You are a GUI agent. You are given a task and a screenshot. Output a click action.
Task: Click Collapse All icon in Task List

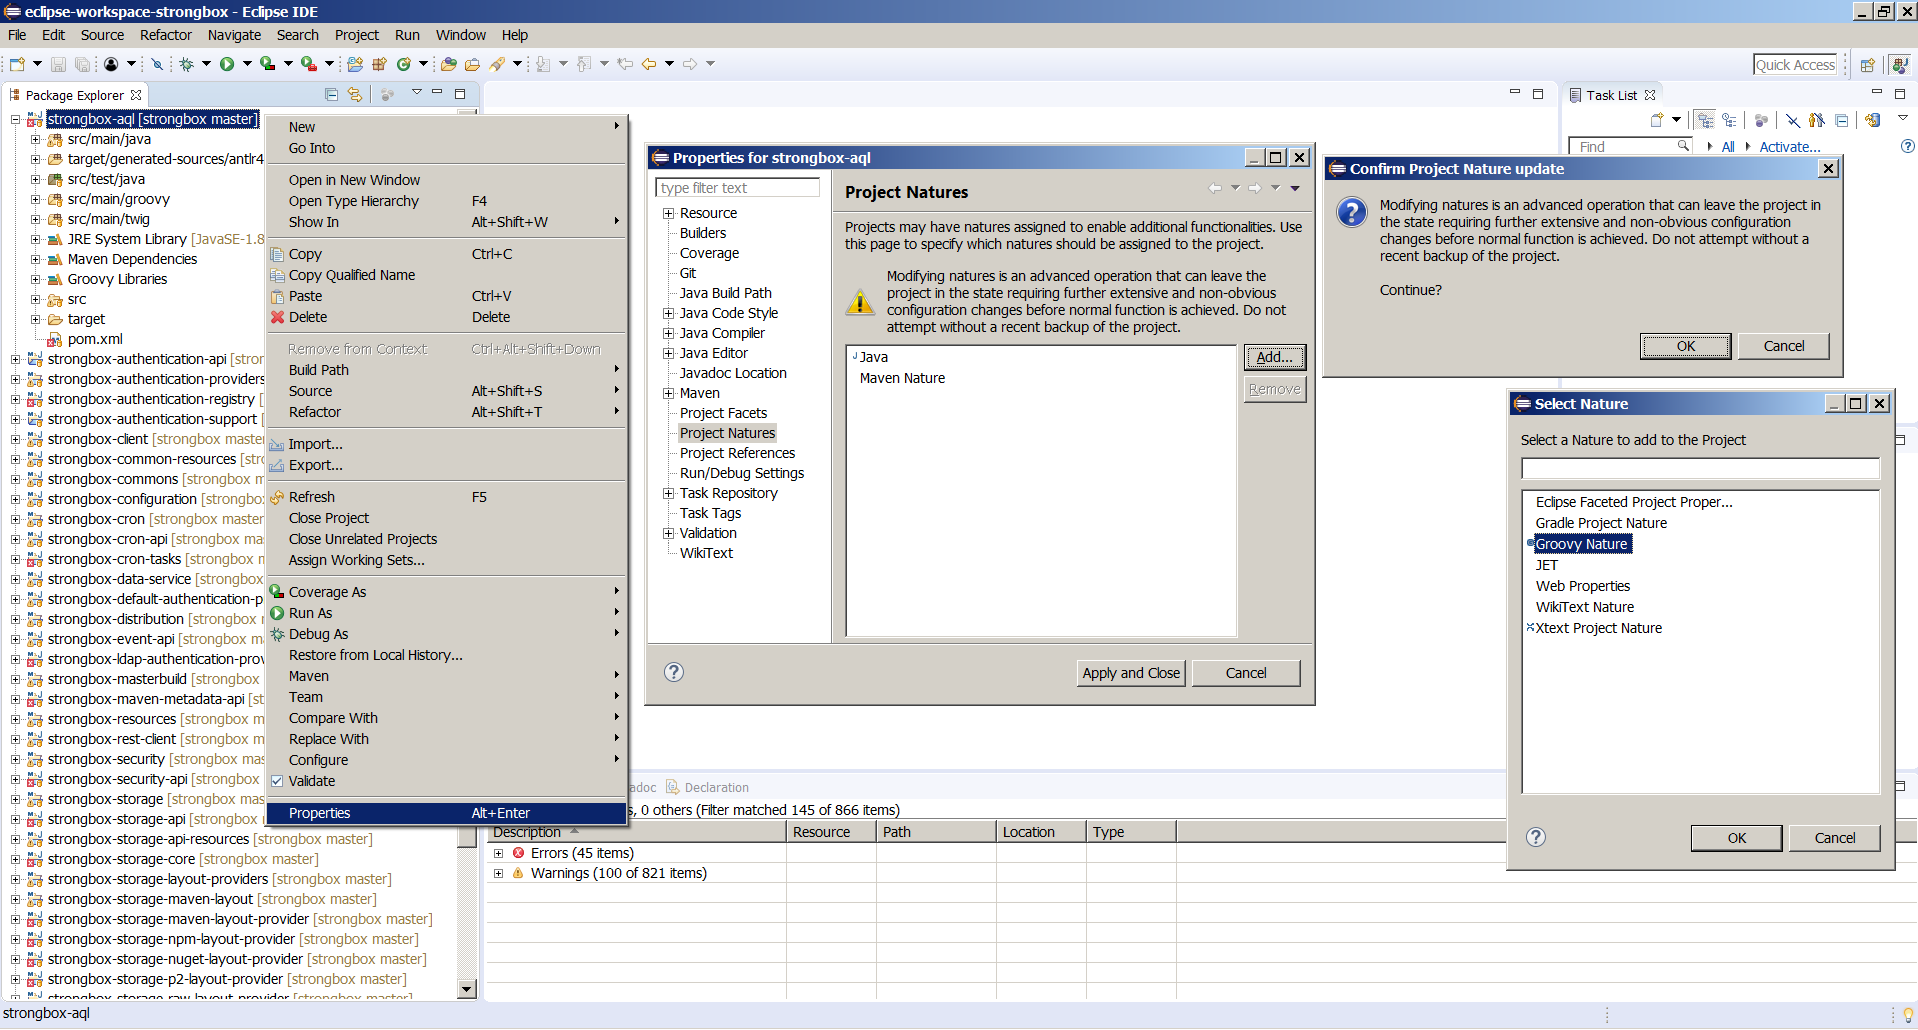(x=1841, y=120)
